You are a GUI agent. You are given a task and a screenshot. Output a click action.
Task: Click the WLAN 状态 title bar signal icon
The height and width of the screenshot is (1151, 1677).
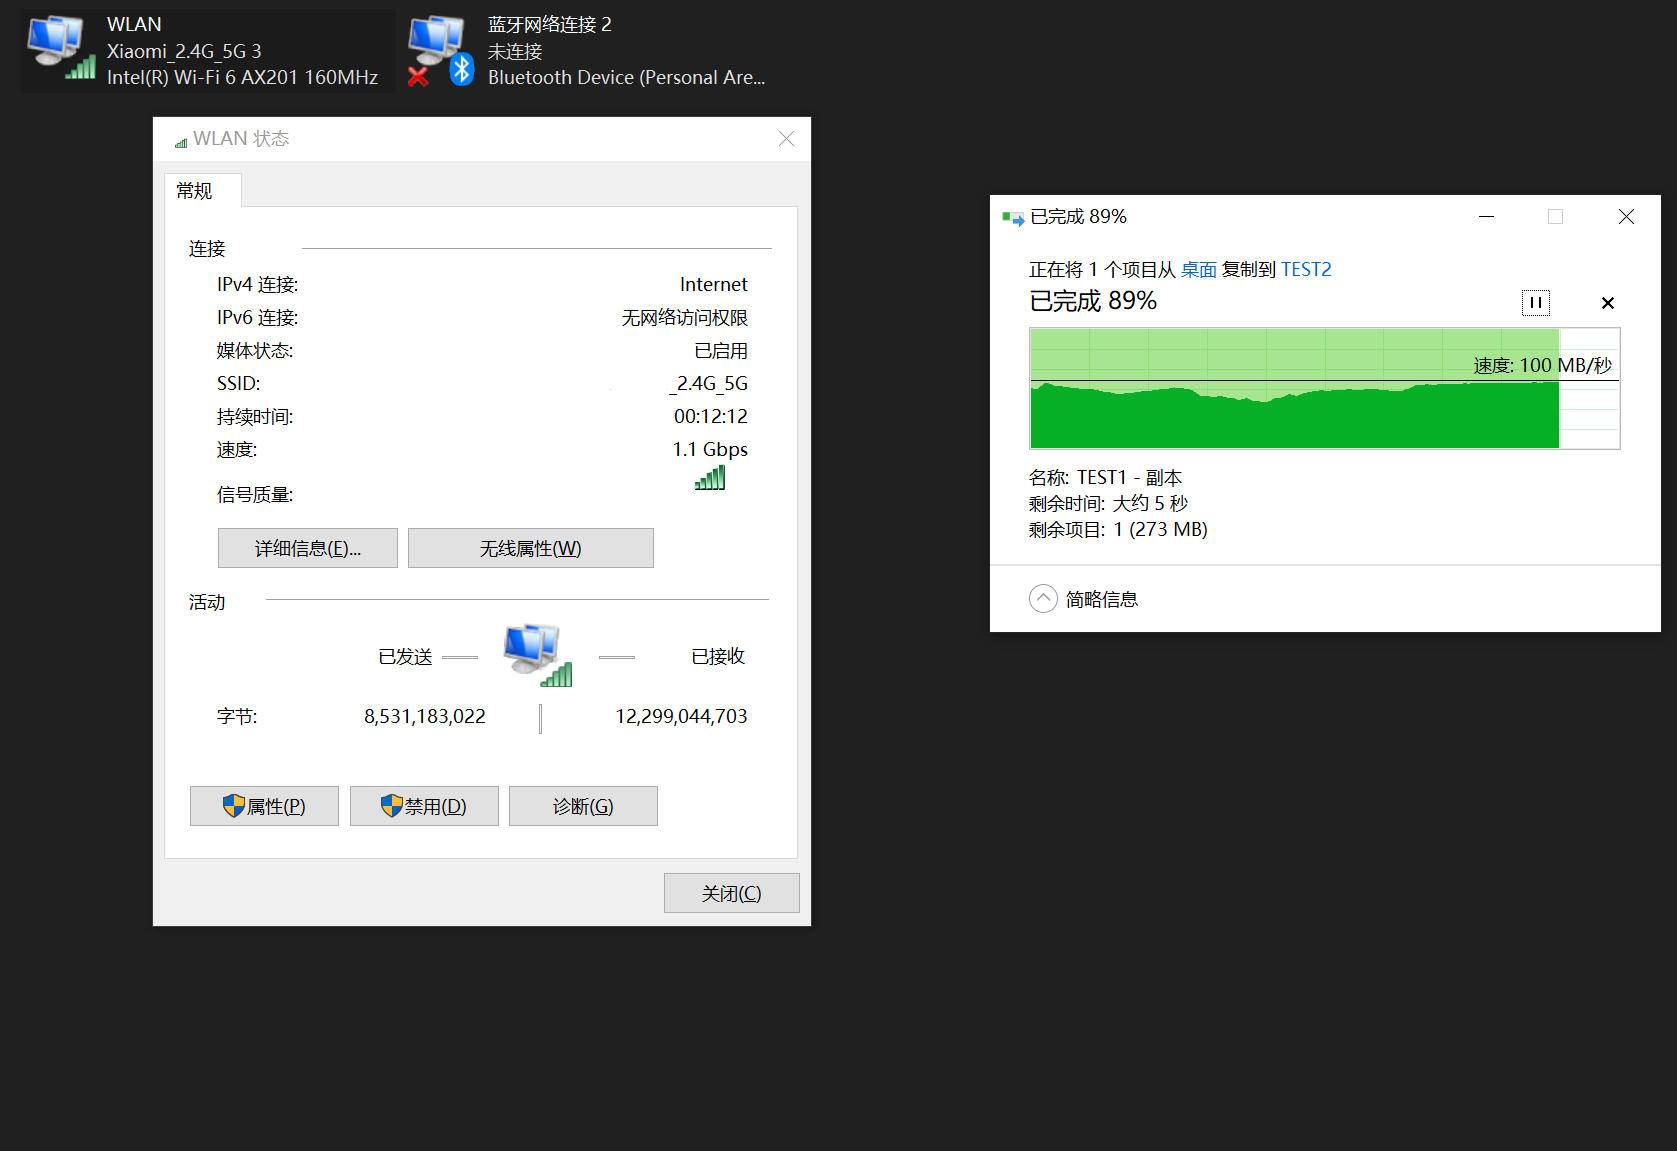[x=181, y=142]
